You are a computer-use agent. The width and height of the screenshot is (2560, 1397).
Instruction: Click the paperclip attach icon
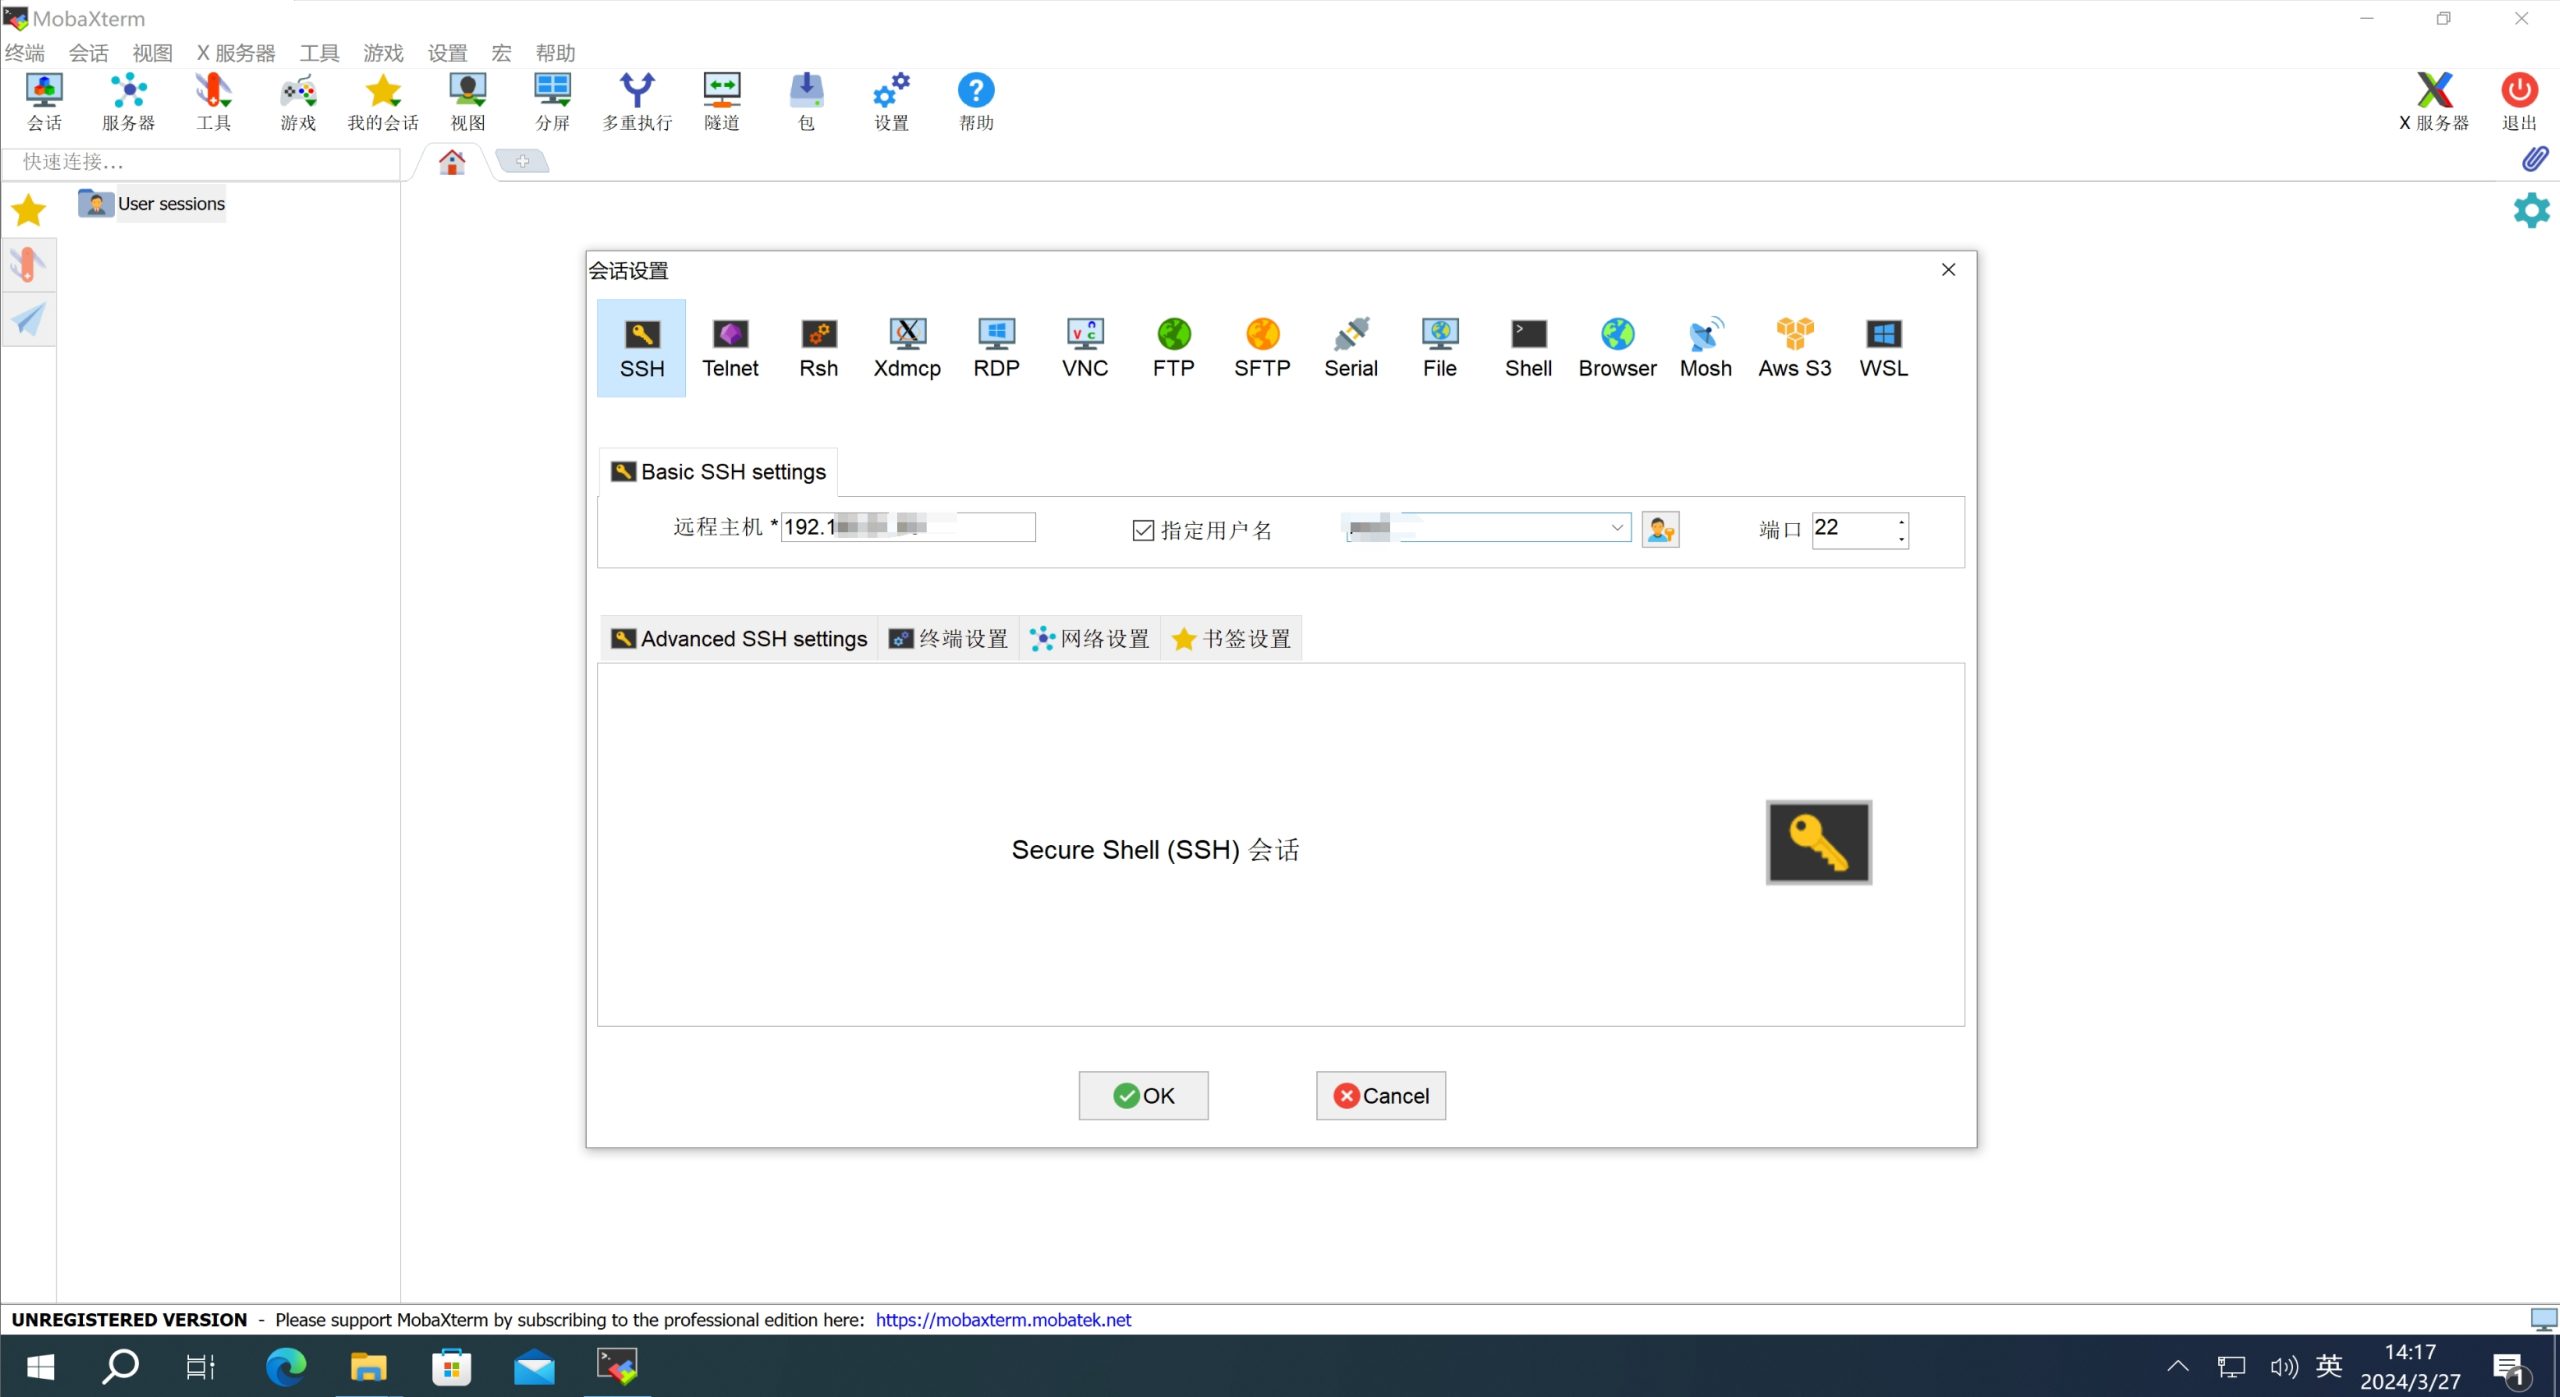point(2535,160)
